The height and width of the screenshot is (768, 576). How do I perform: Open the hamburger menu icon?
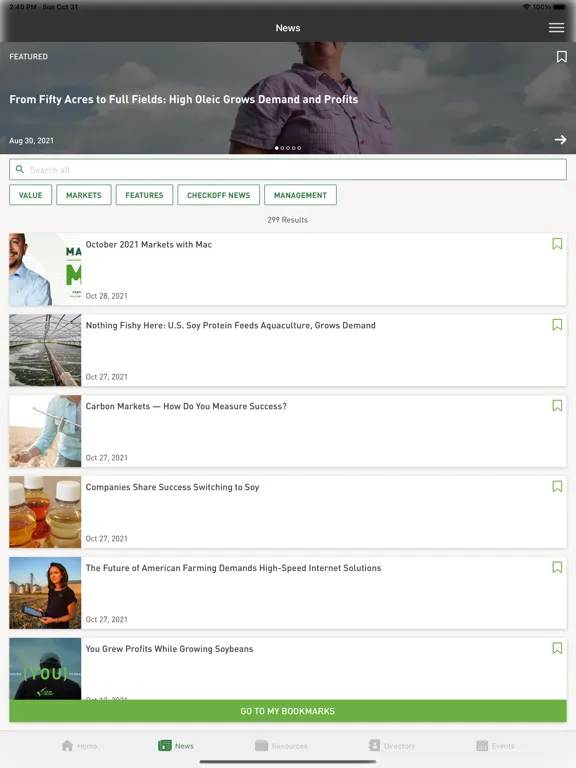(x=556, y=28)
